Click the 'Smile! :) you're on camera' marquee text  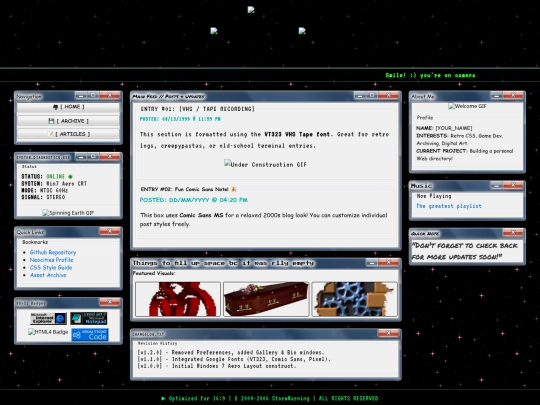(x=430, y=75)
